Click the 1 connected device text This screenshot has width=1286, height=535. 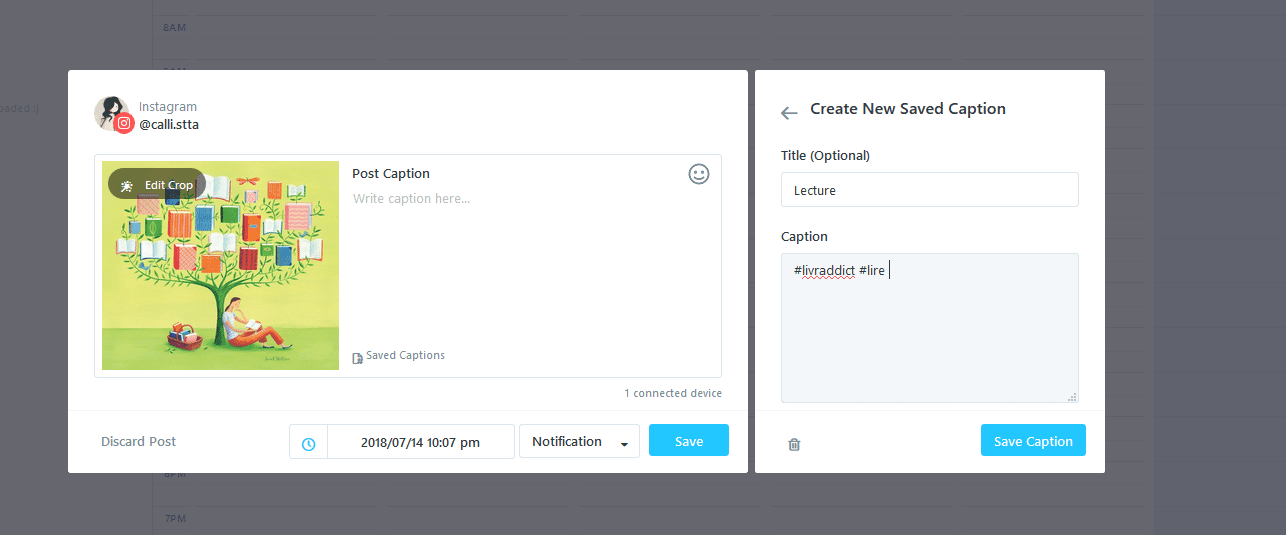coord(673,393)
